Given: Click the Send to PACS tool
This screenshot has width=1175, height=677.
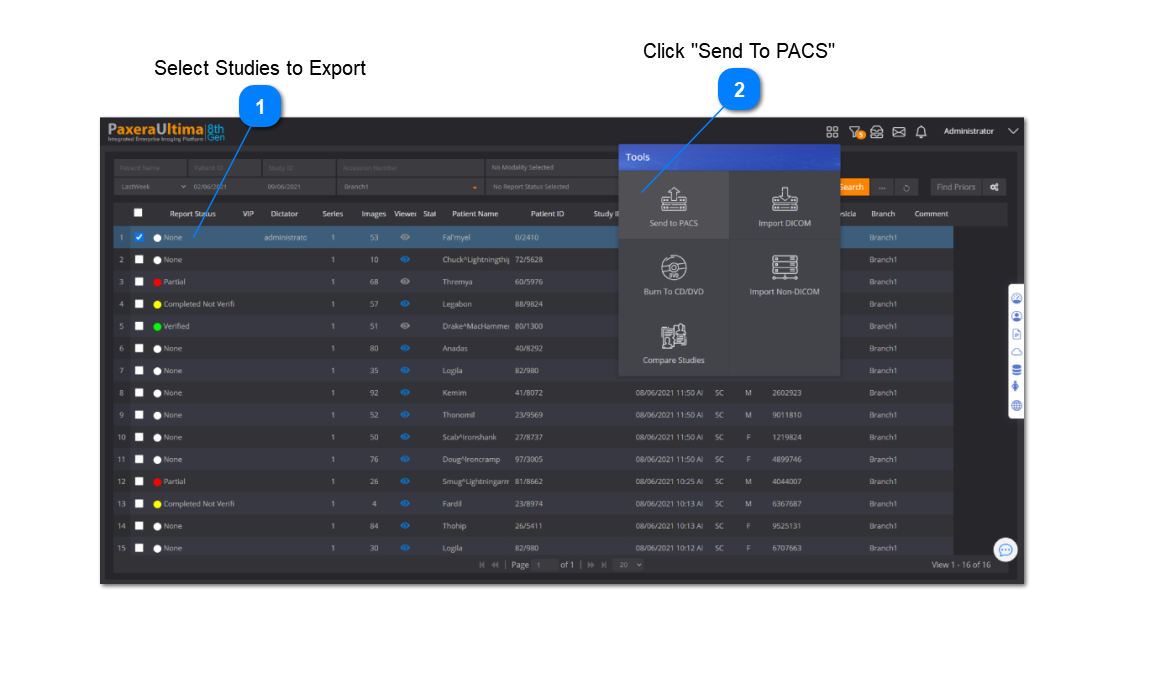Looking at the screenshot, I should click(673, 205).
